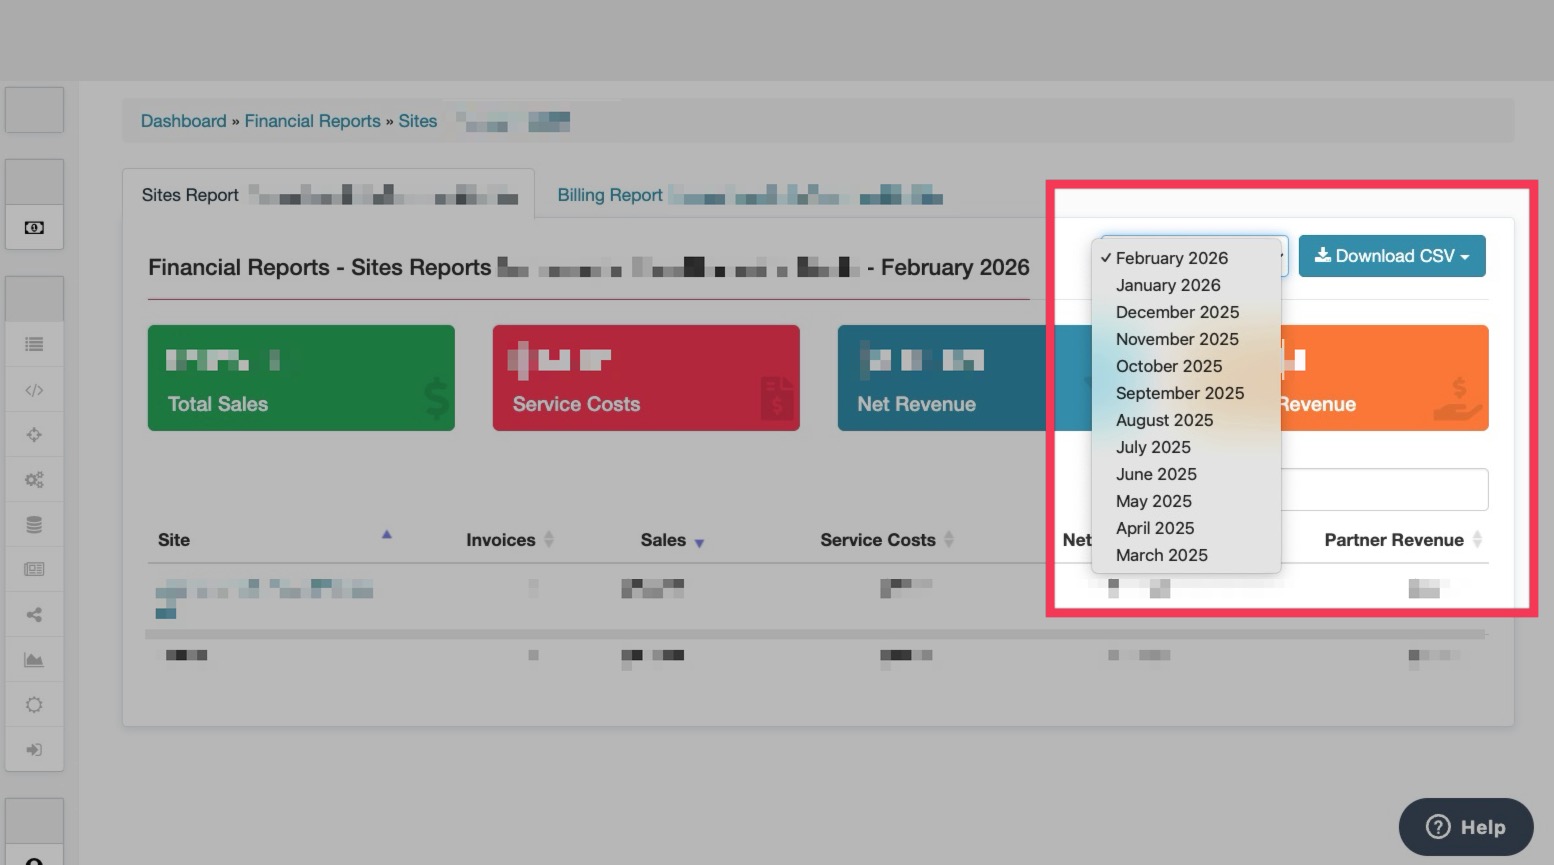Sort using Sales column arrow
This screenshot has width=1554, height=865.
699,544
